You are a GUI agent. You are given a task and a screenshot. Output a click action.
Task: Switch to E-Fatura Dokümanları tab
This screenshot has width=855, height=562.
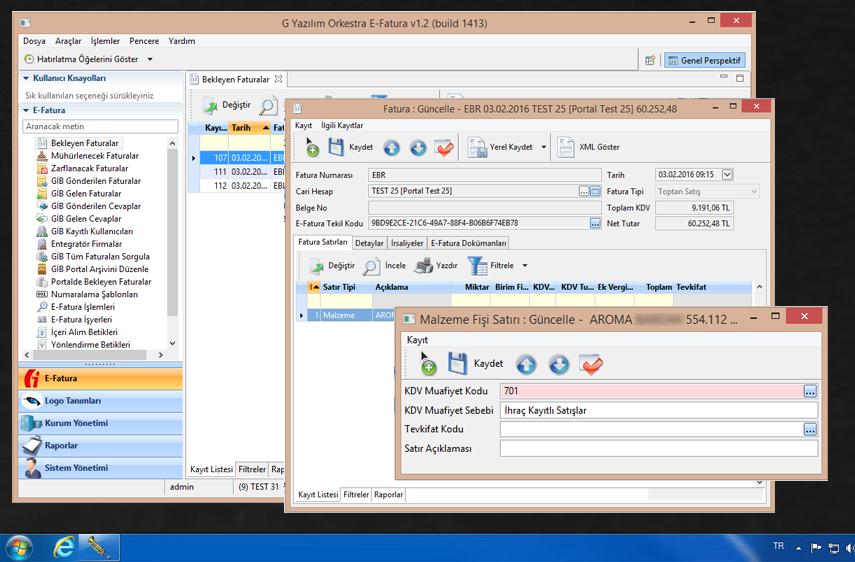click(468, 243)
